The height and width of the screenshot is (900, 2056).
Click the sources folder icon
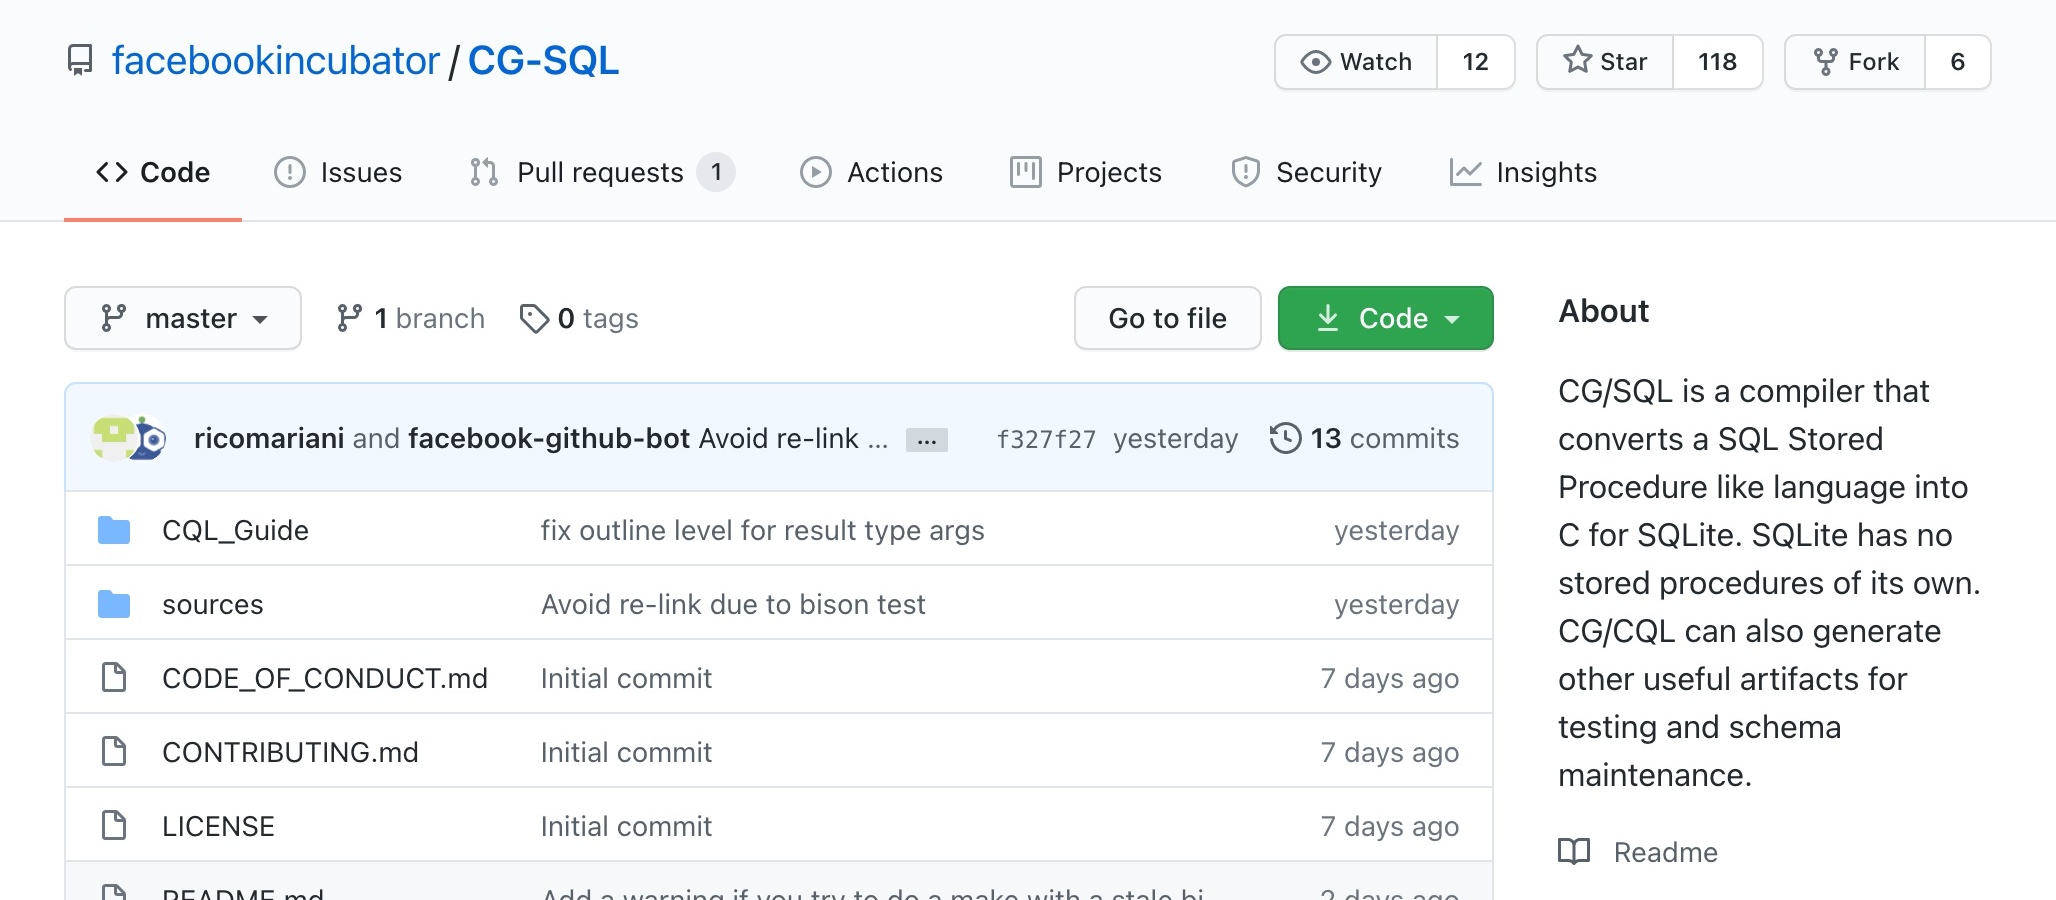tap(114, 604)
